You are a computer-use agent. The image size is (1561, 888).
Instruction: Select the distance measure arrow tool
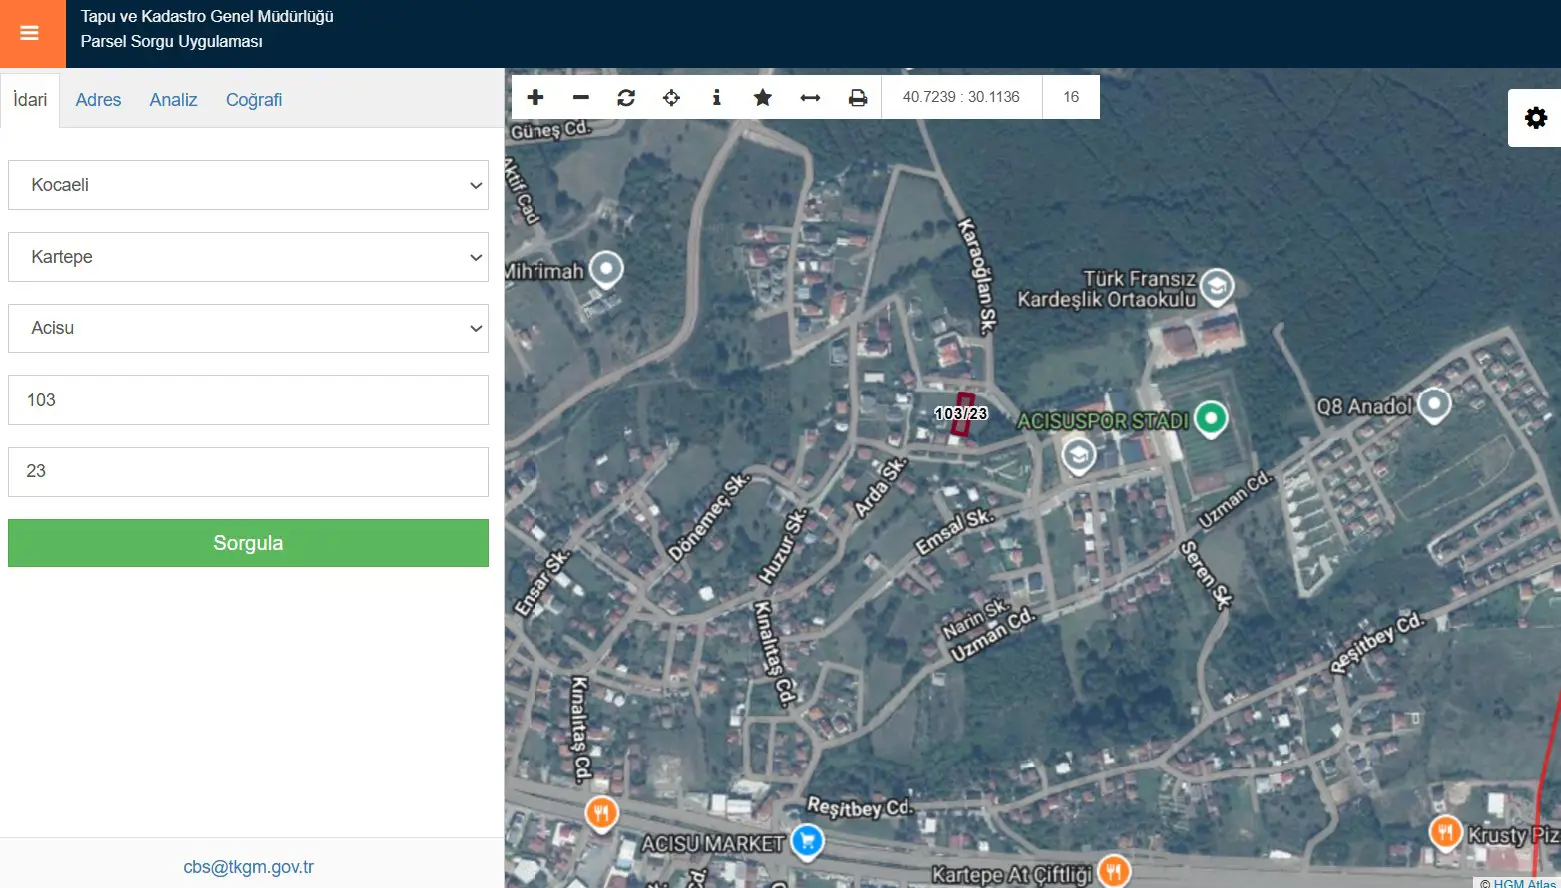pyautogui.click(x=810, y=97)
